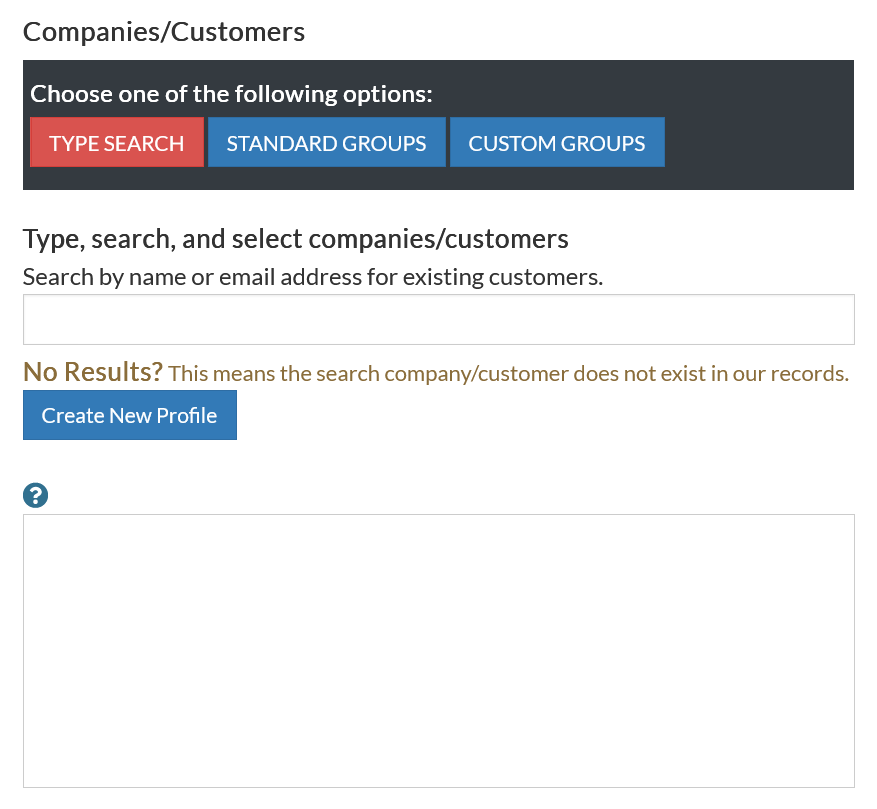
Task: Click the question mark help icon
Action: point(36,495)
